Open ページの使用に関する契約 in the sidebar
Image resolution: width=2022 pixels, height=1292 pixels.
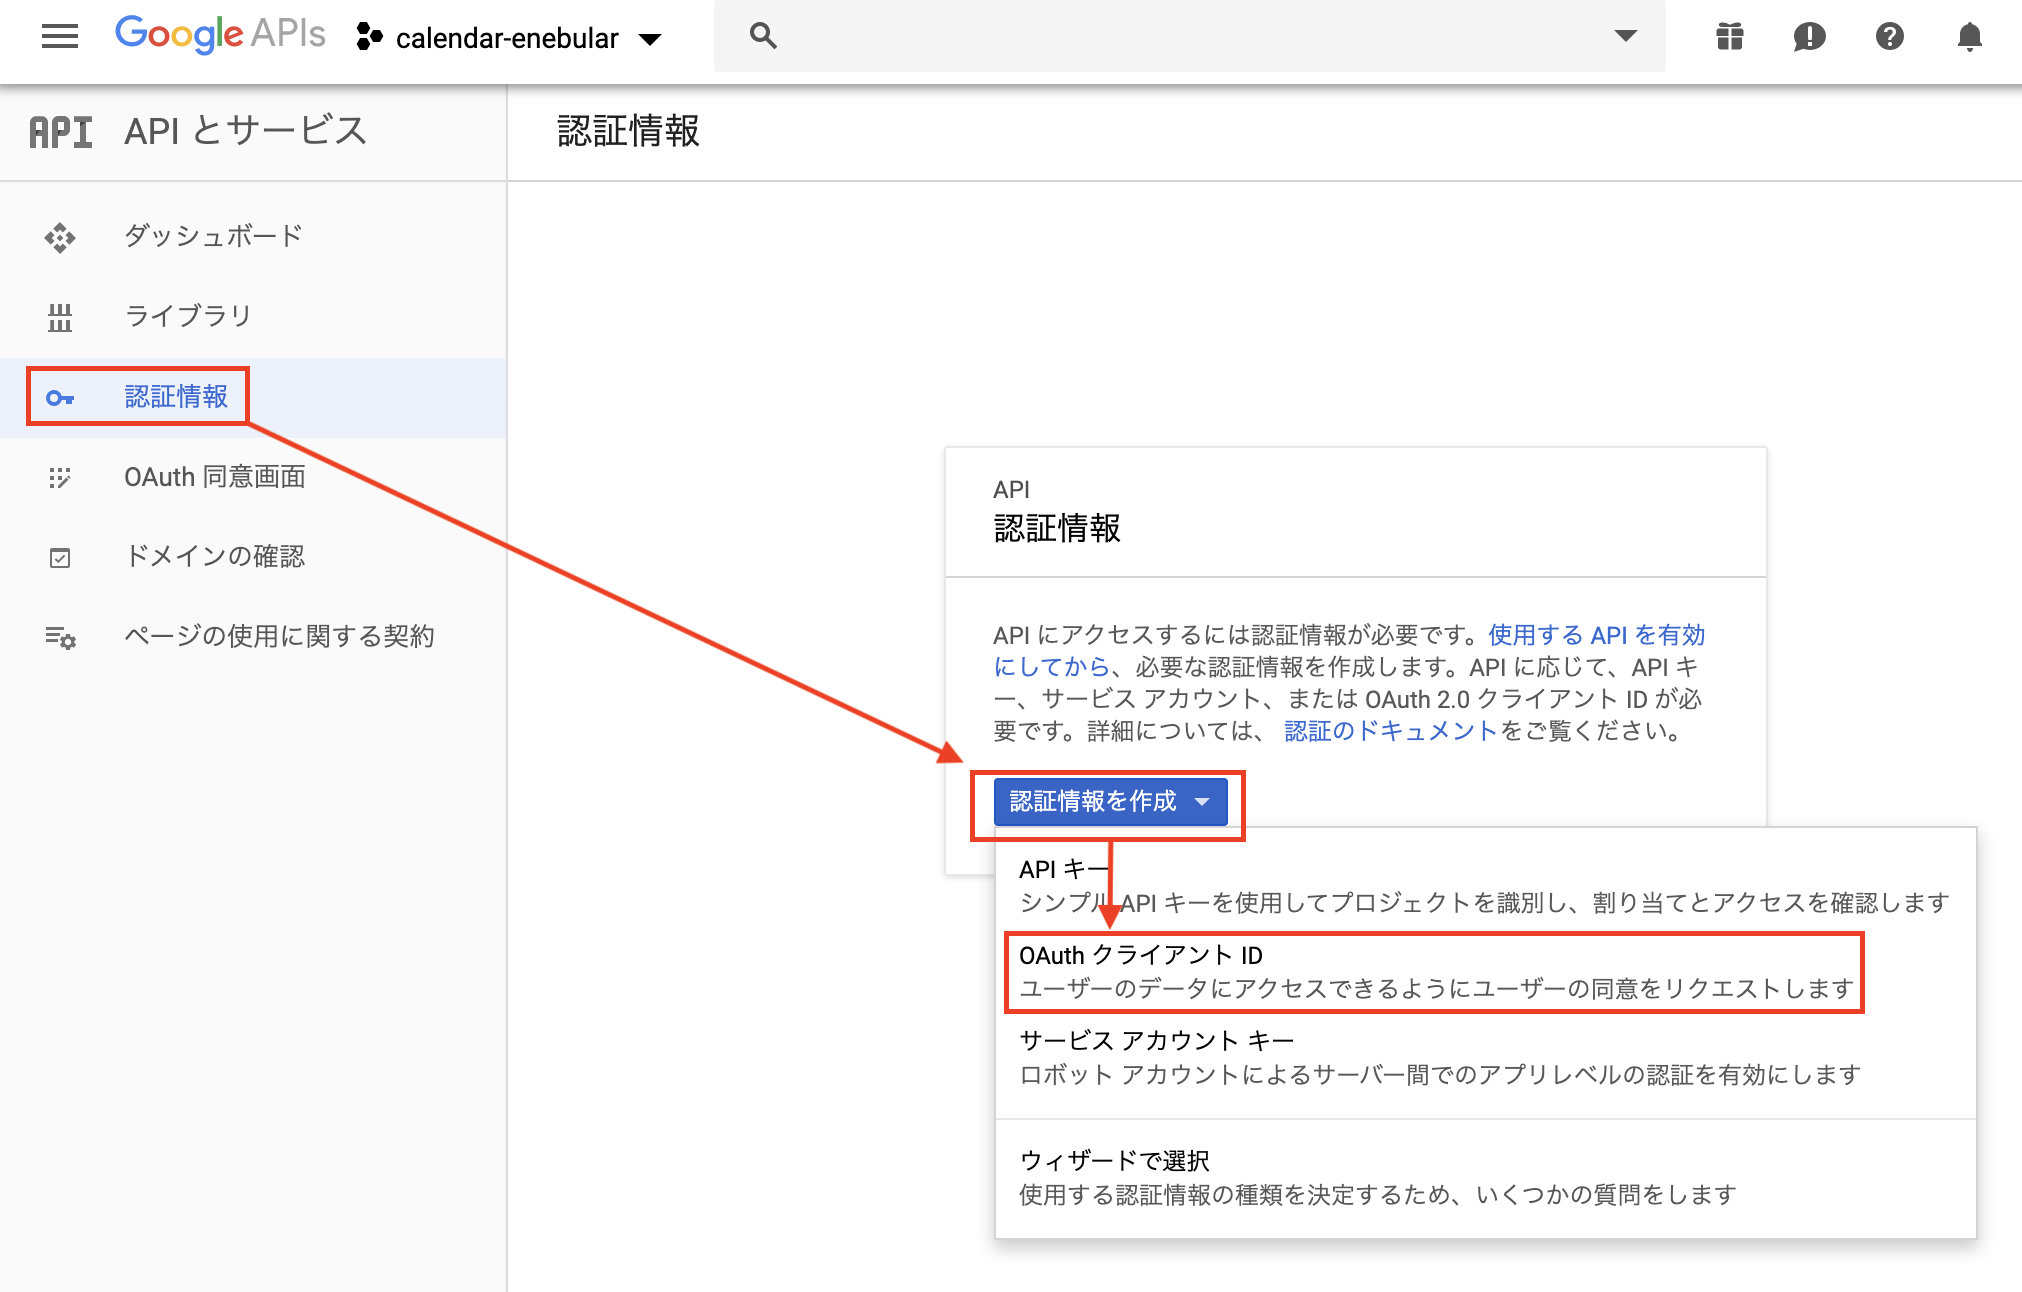(x=253, y=636)
